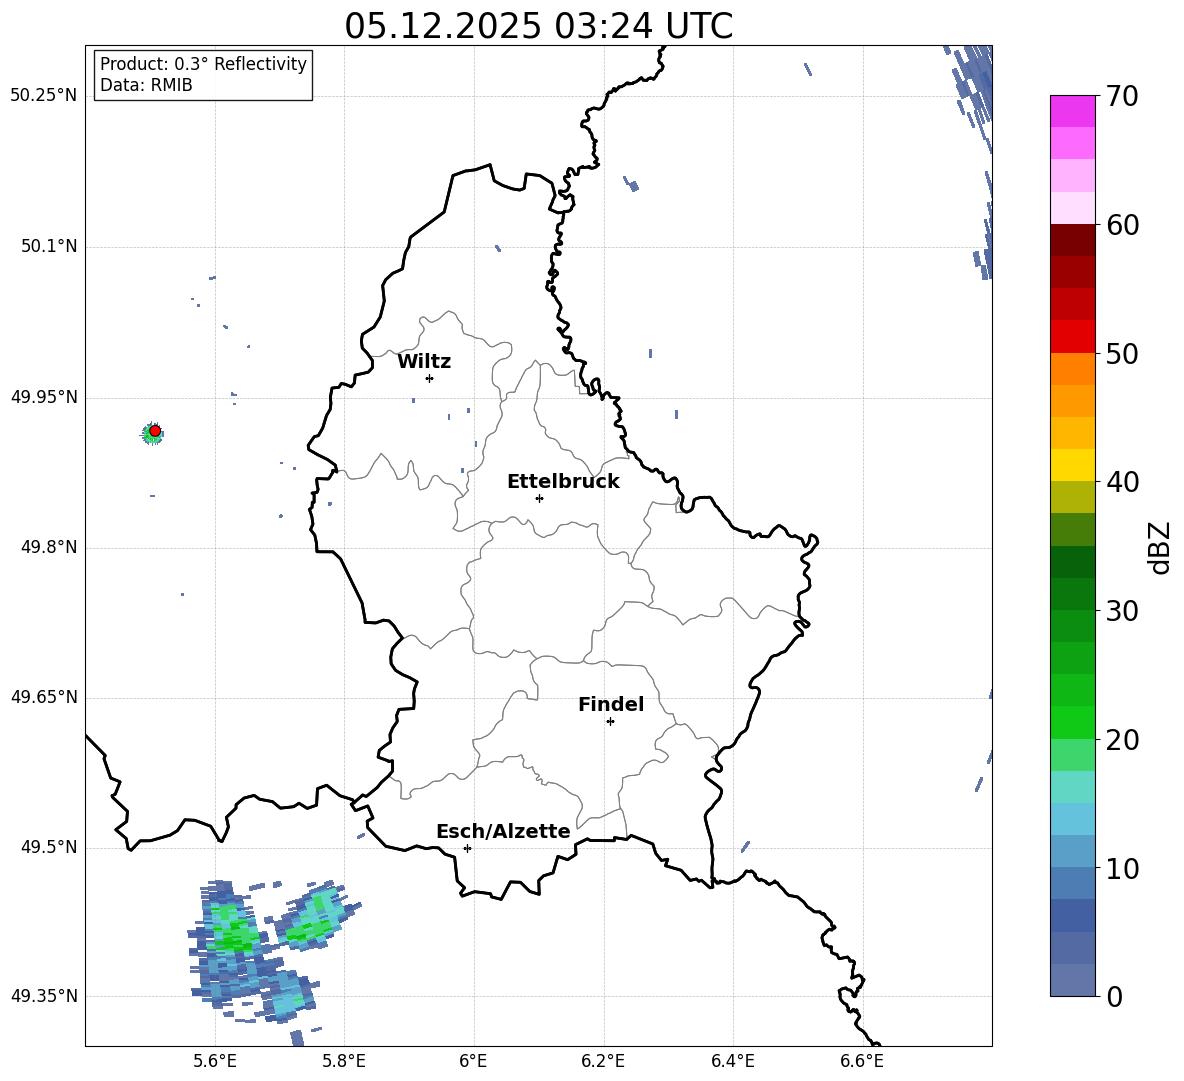Click the Esch/Alzette city label

[503, 832]
